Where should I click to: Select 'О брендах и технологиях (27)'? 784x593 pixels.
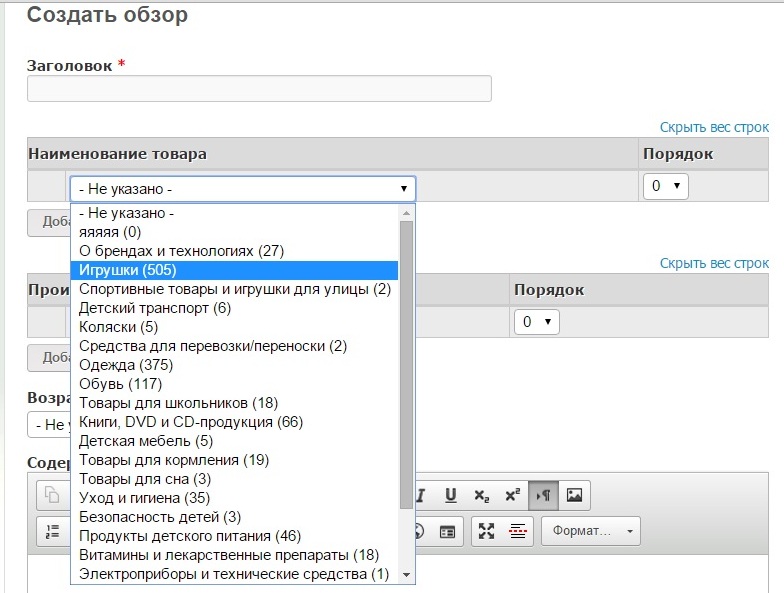(x=235, y=251)
